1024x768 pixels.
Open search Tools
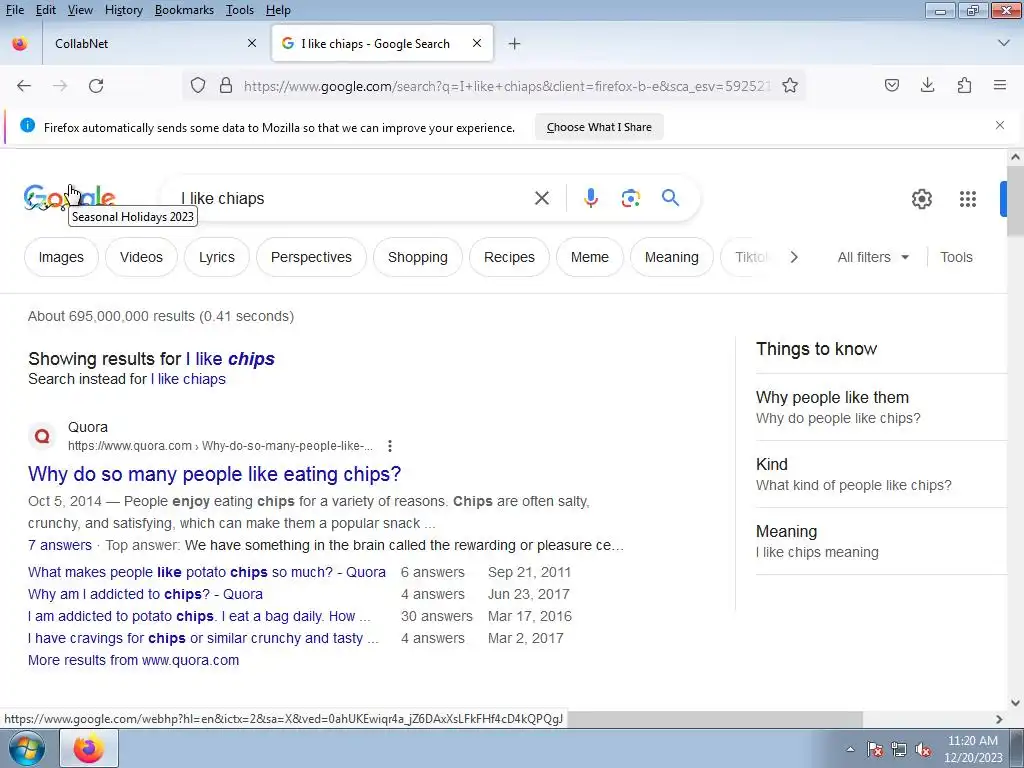pyautogui.click(x=956, y=257)
